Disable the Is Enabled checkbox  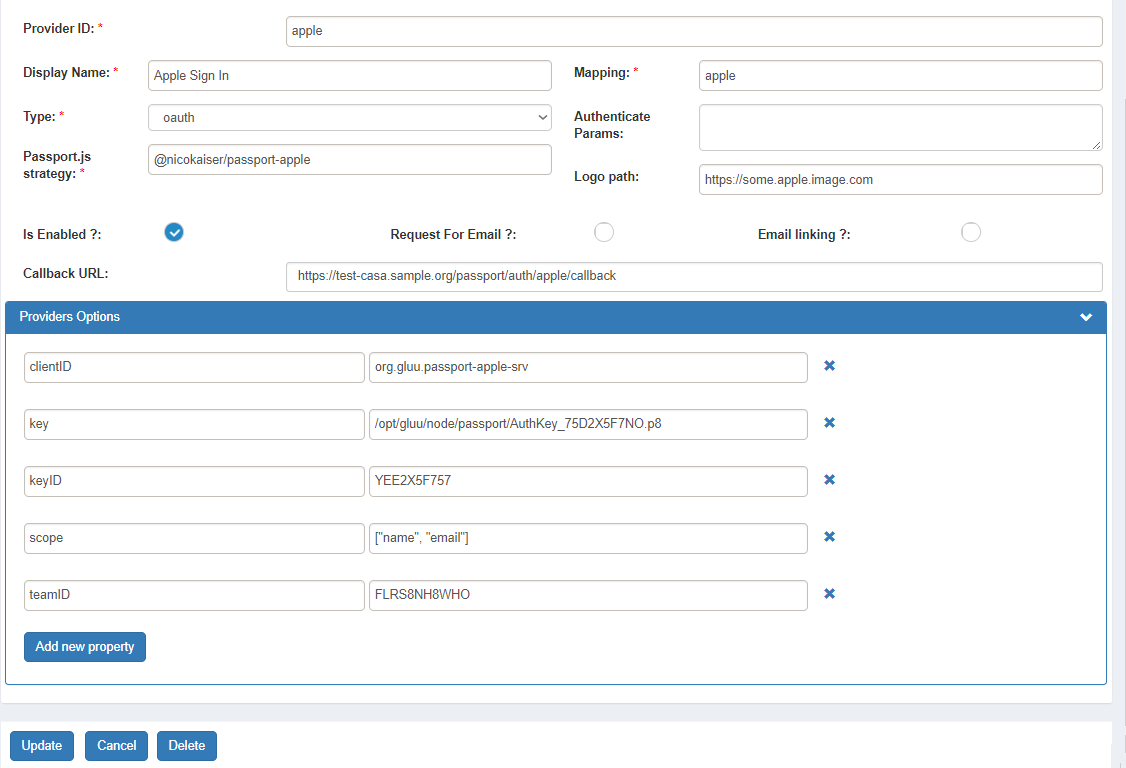pos(174,232)
